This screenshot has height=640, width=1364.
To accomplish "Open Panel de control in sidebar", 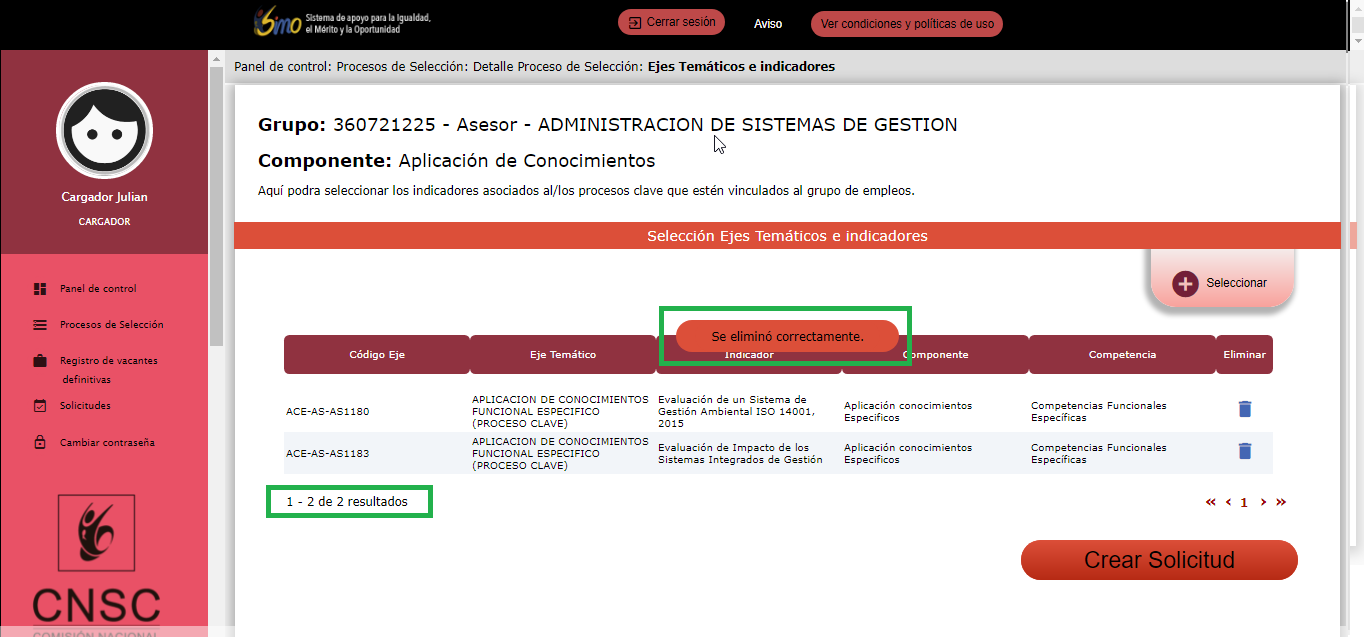I will 97,289.
